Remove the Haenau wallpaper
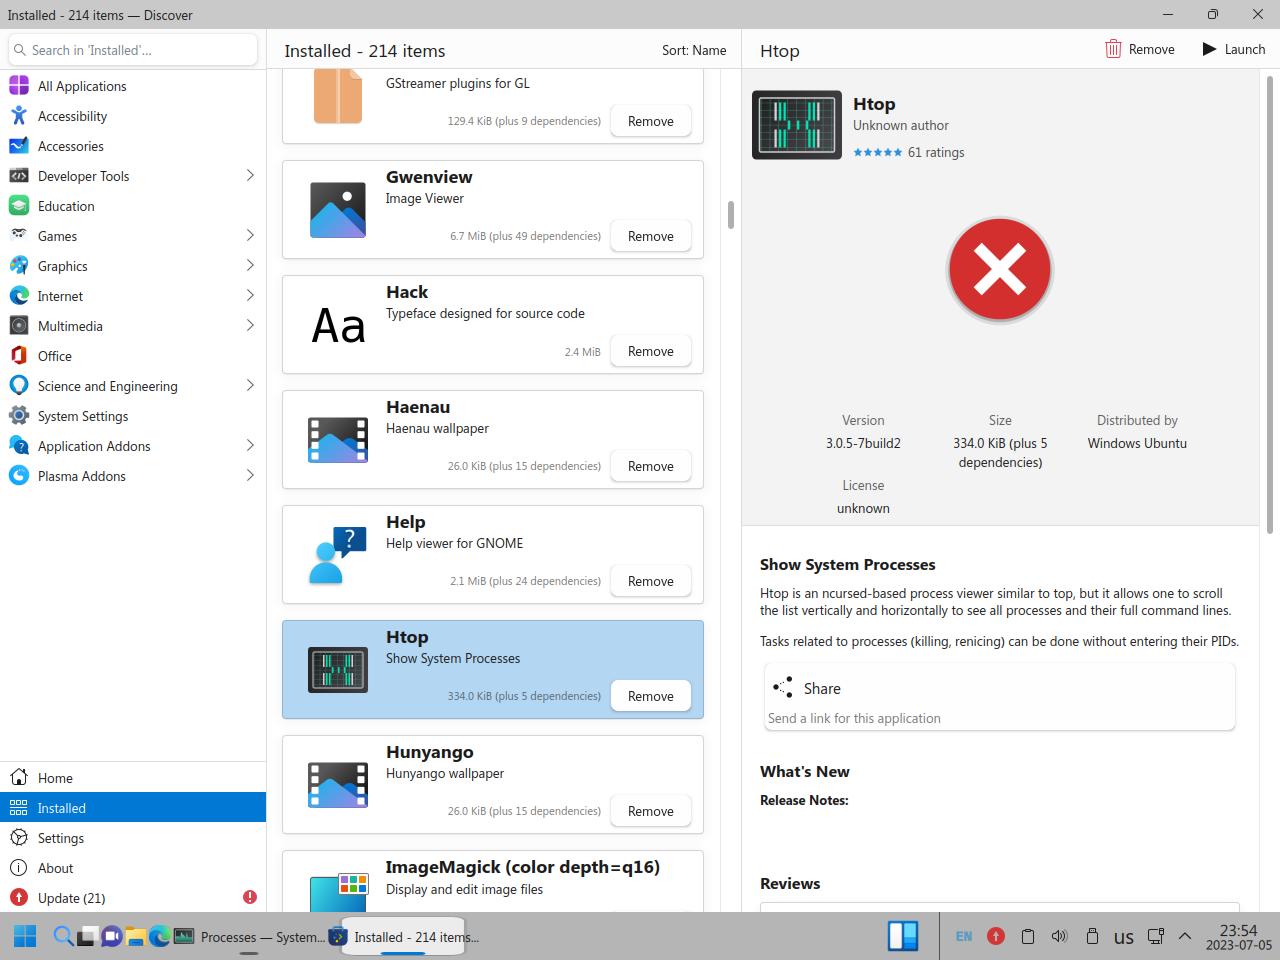The width and height of the screenshot is (1280, 960). (651, 466)
